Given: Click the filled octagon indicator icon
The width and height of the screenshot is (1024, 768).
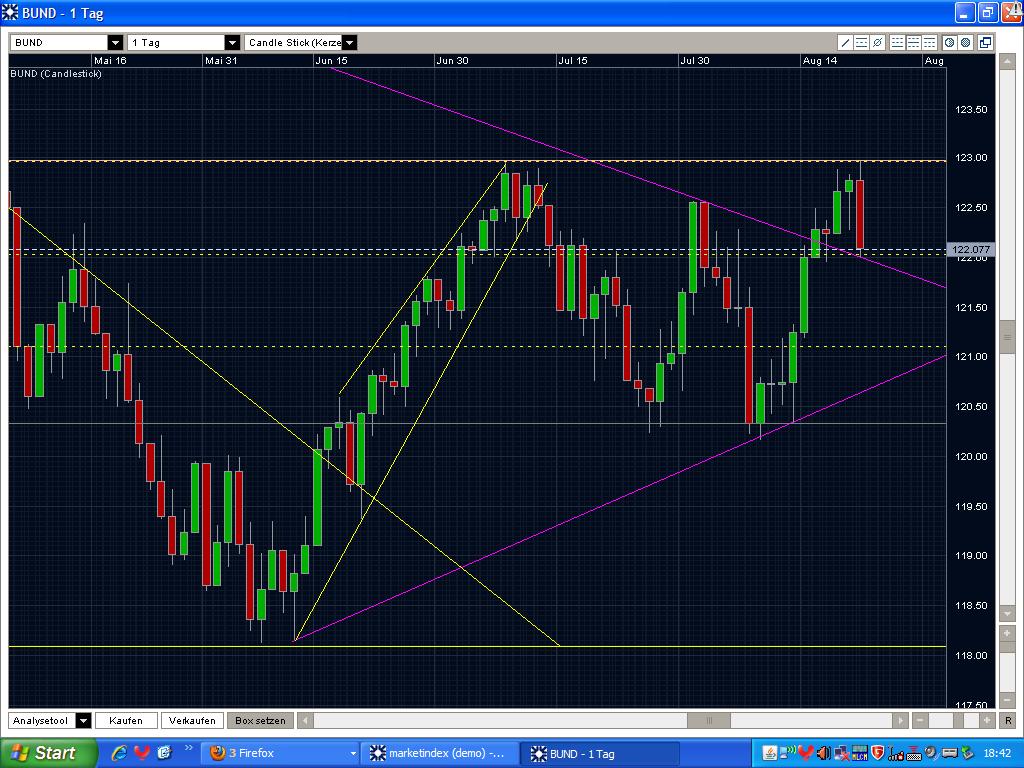Looking at the screenshot, I should 966,43.
